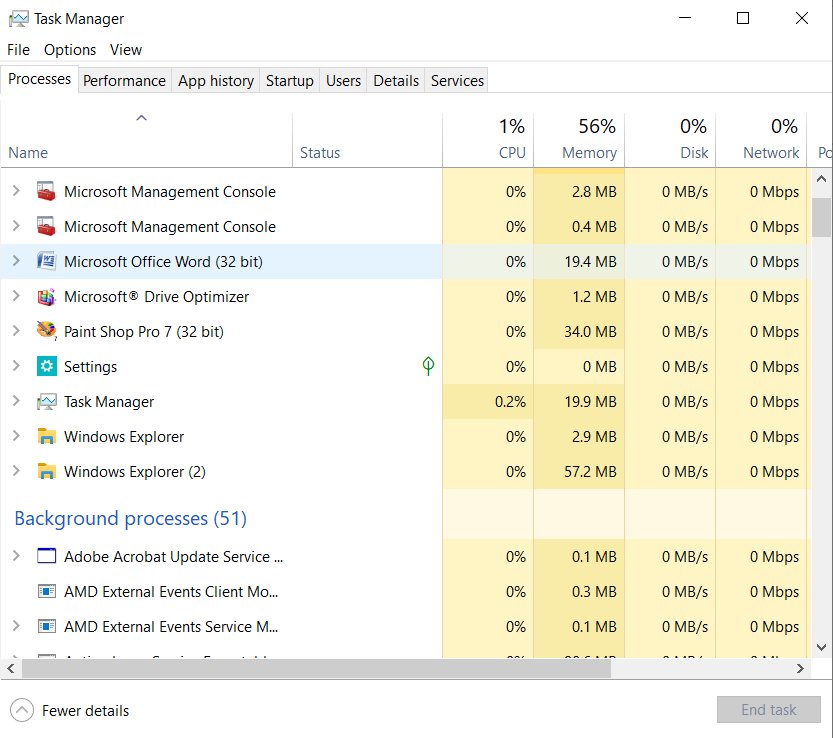Expand the Windows Explorer row using 2.9 MB

pyautogui.click(x=16, y=436)
